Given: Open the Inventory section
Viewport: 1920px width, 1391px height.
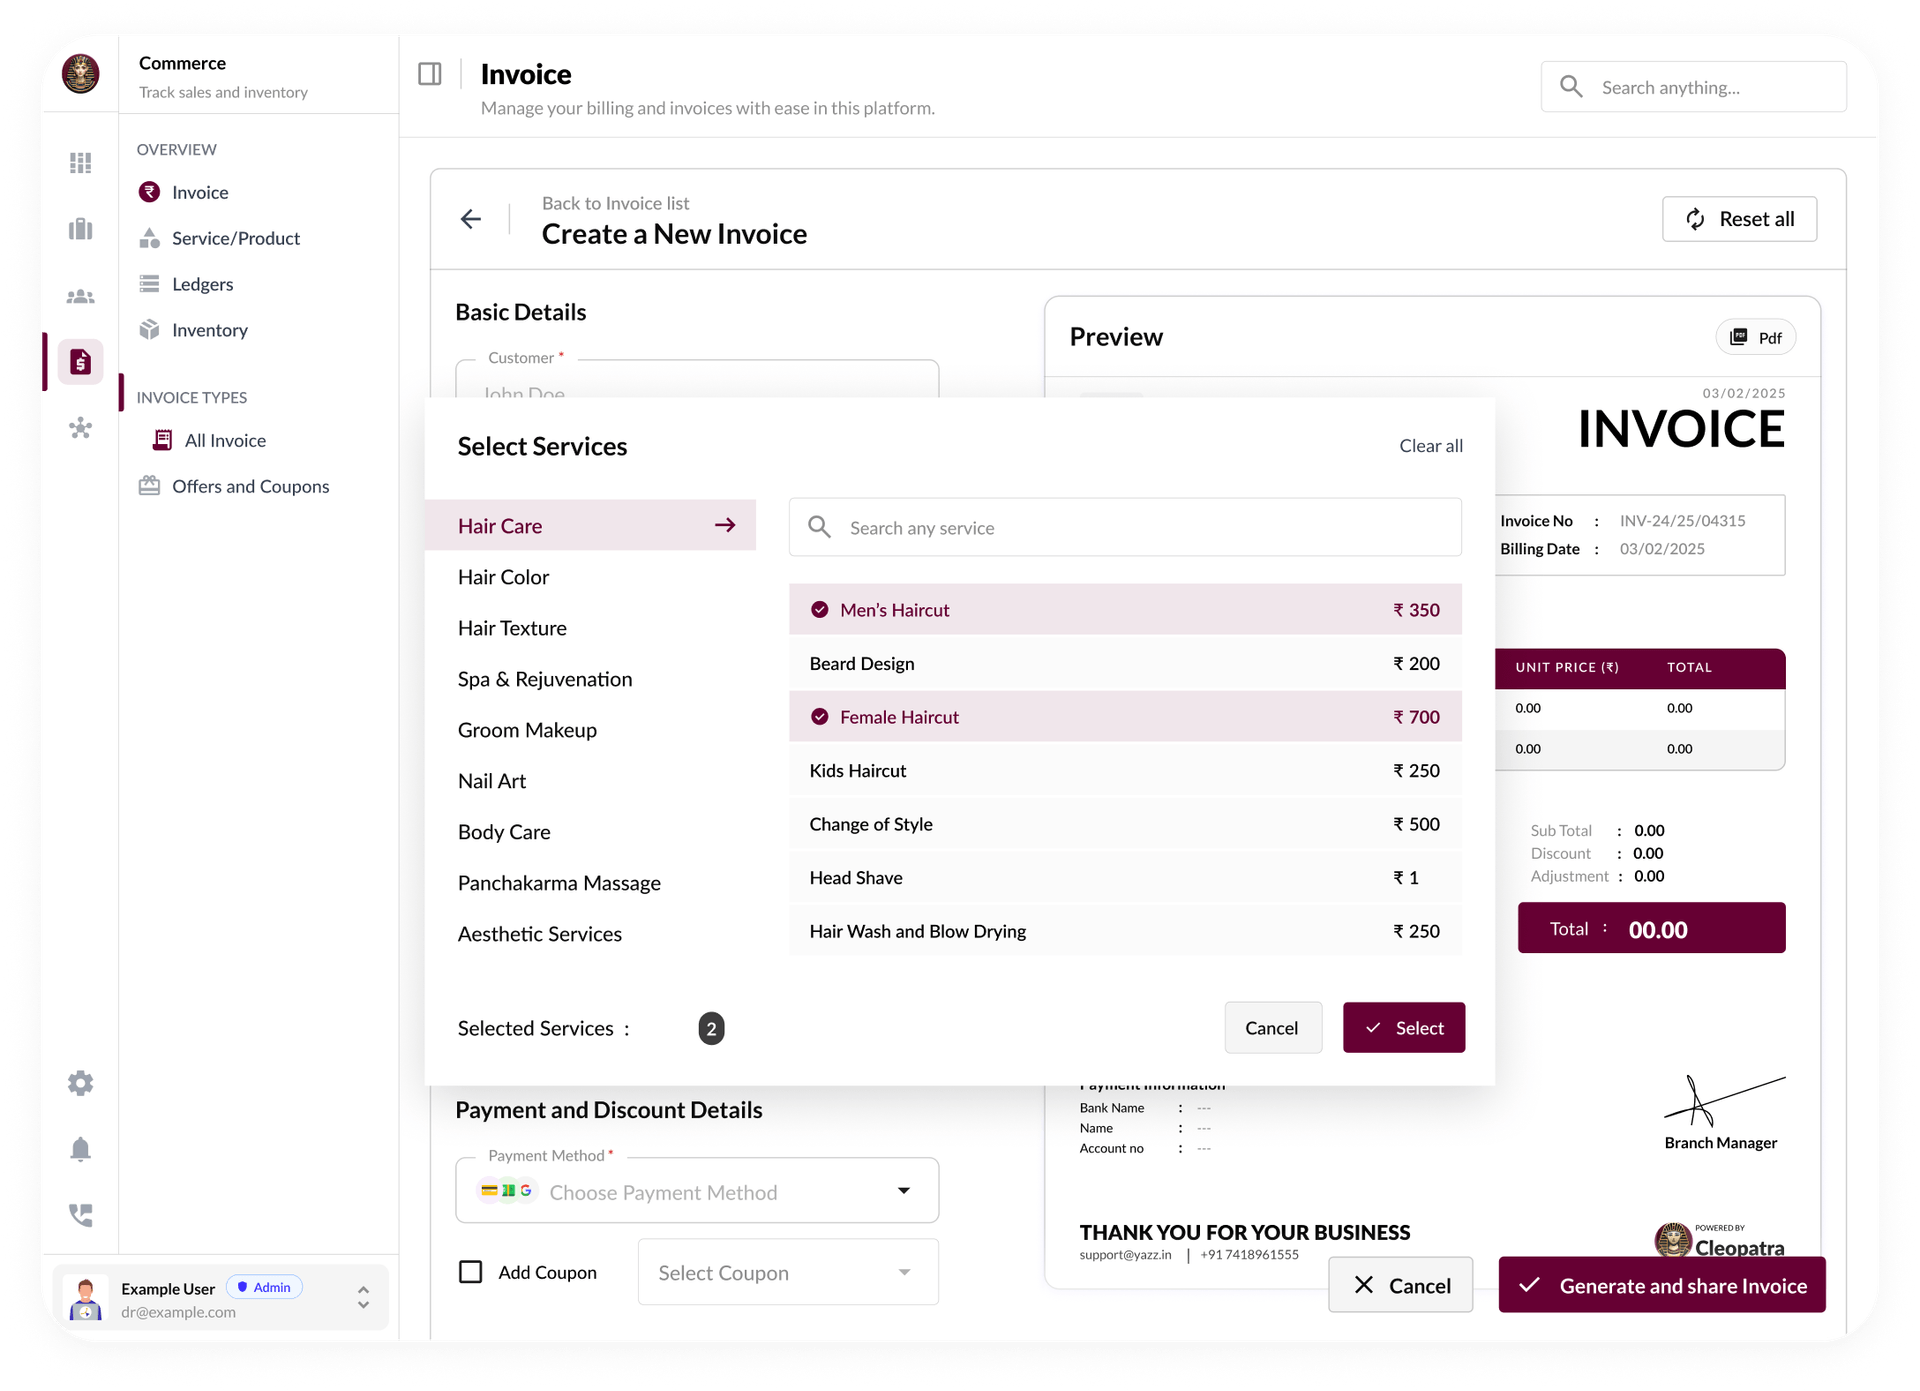Looking at the screenshot, I should coord(209,330).
